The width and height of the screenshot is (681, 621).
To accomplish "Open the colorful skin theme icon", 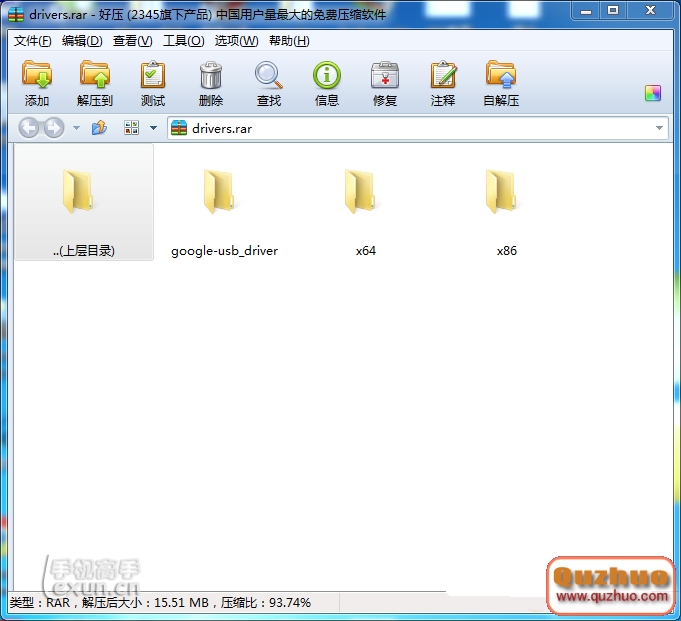I will 653,93.
